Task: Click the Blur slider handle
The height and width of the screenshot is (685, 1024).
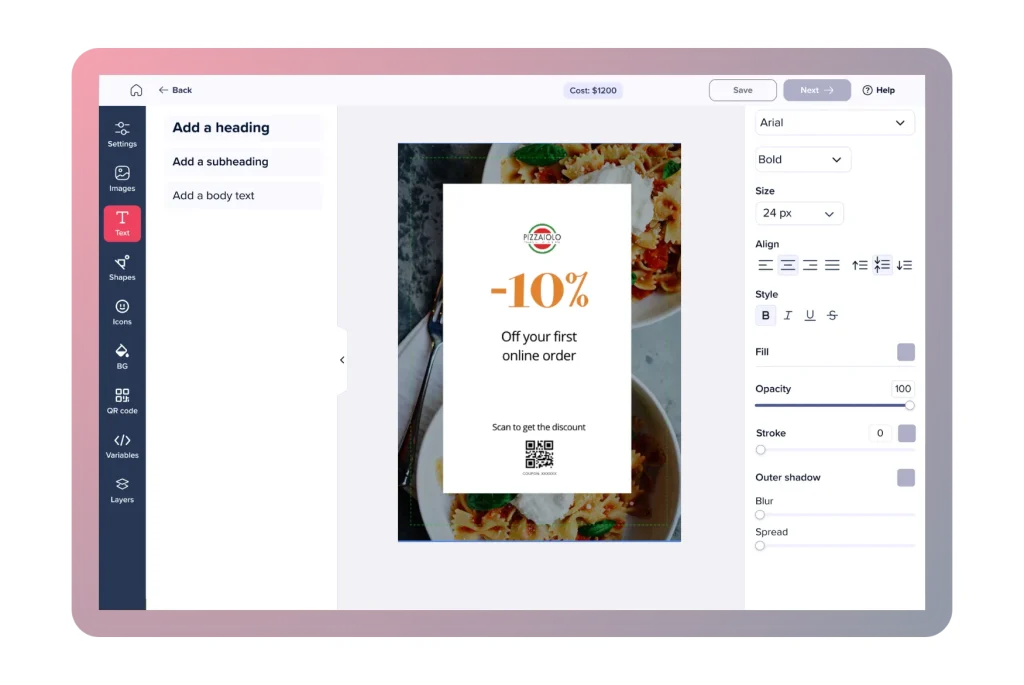Action: pyautogui.click(x=760, y=515)
